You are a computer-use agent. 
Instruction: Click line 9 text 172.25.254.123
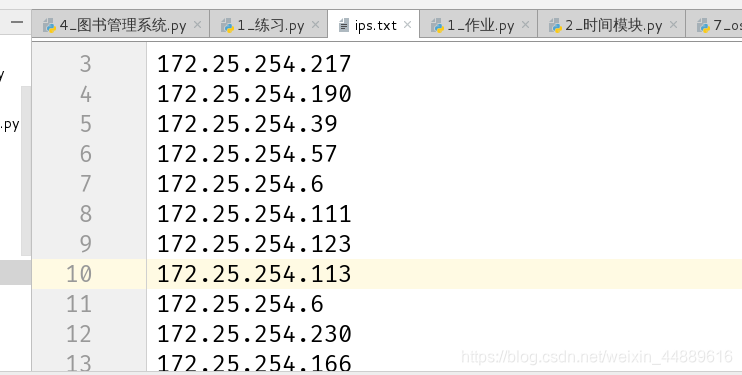coord(254,244)
